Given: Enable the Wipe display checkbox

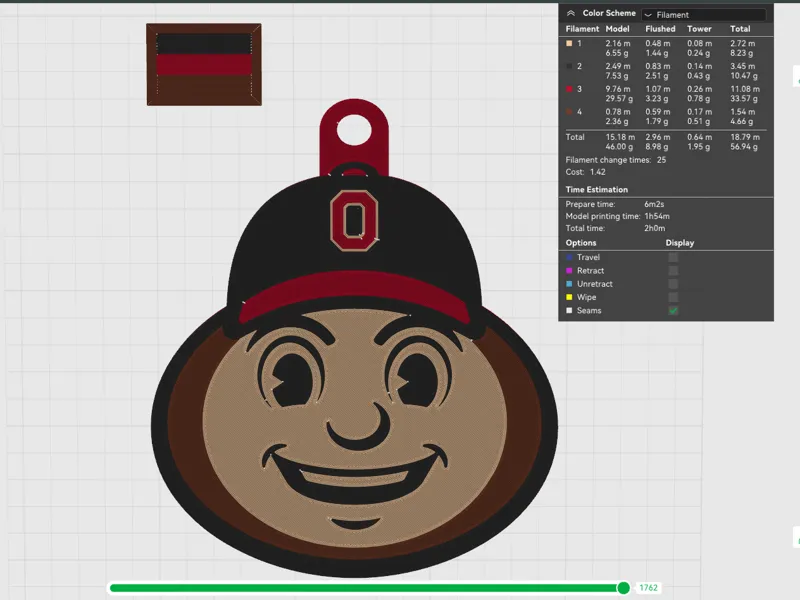Looking at the screenshot, I should click(673, 297).
